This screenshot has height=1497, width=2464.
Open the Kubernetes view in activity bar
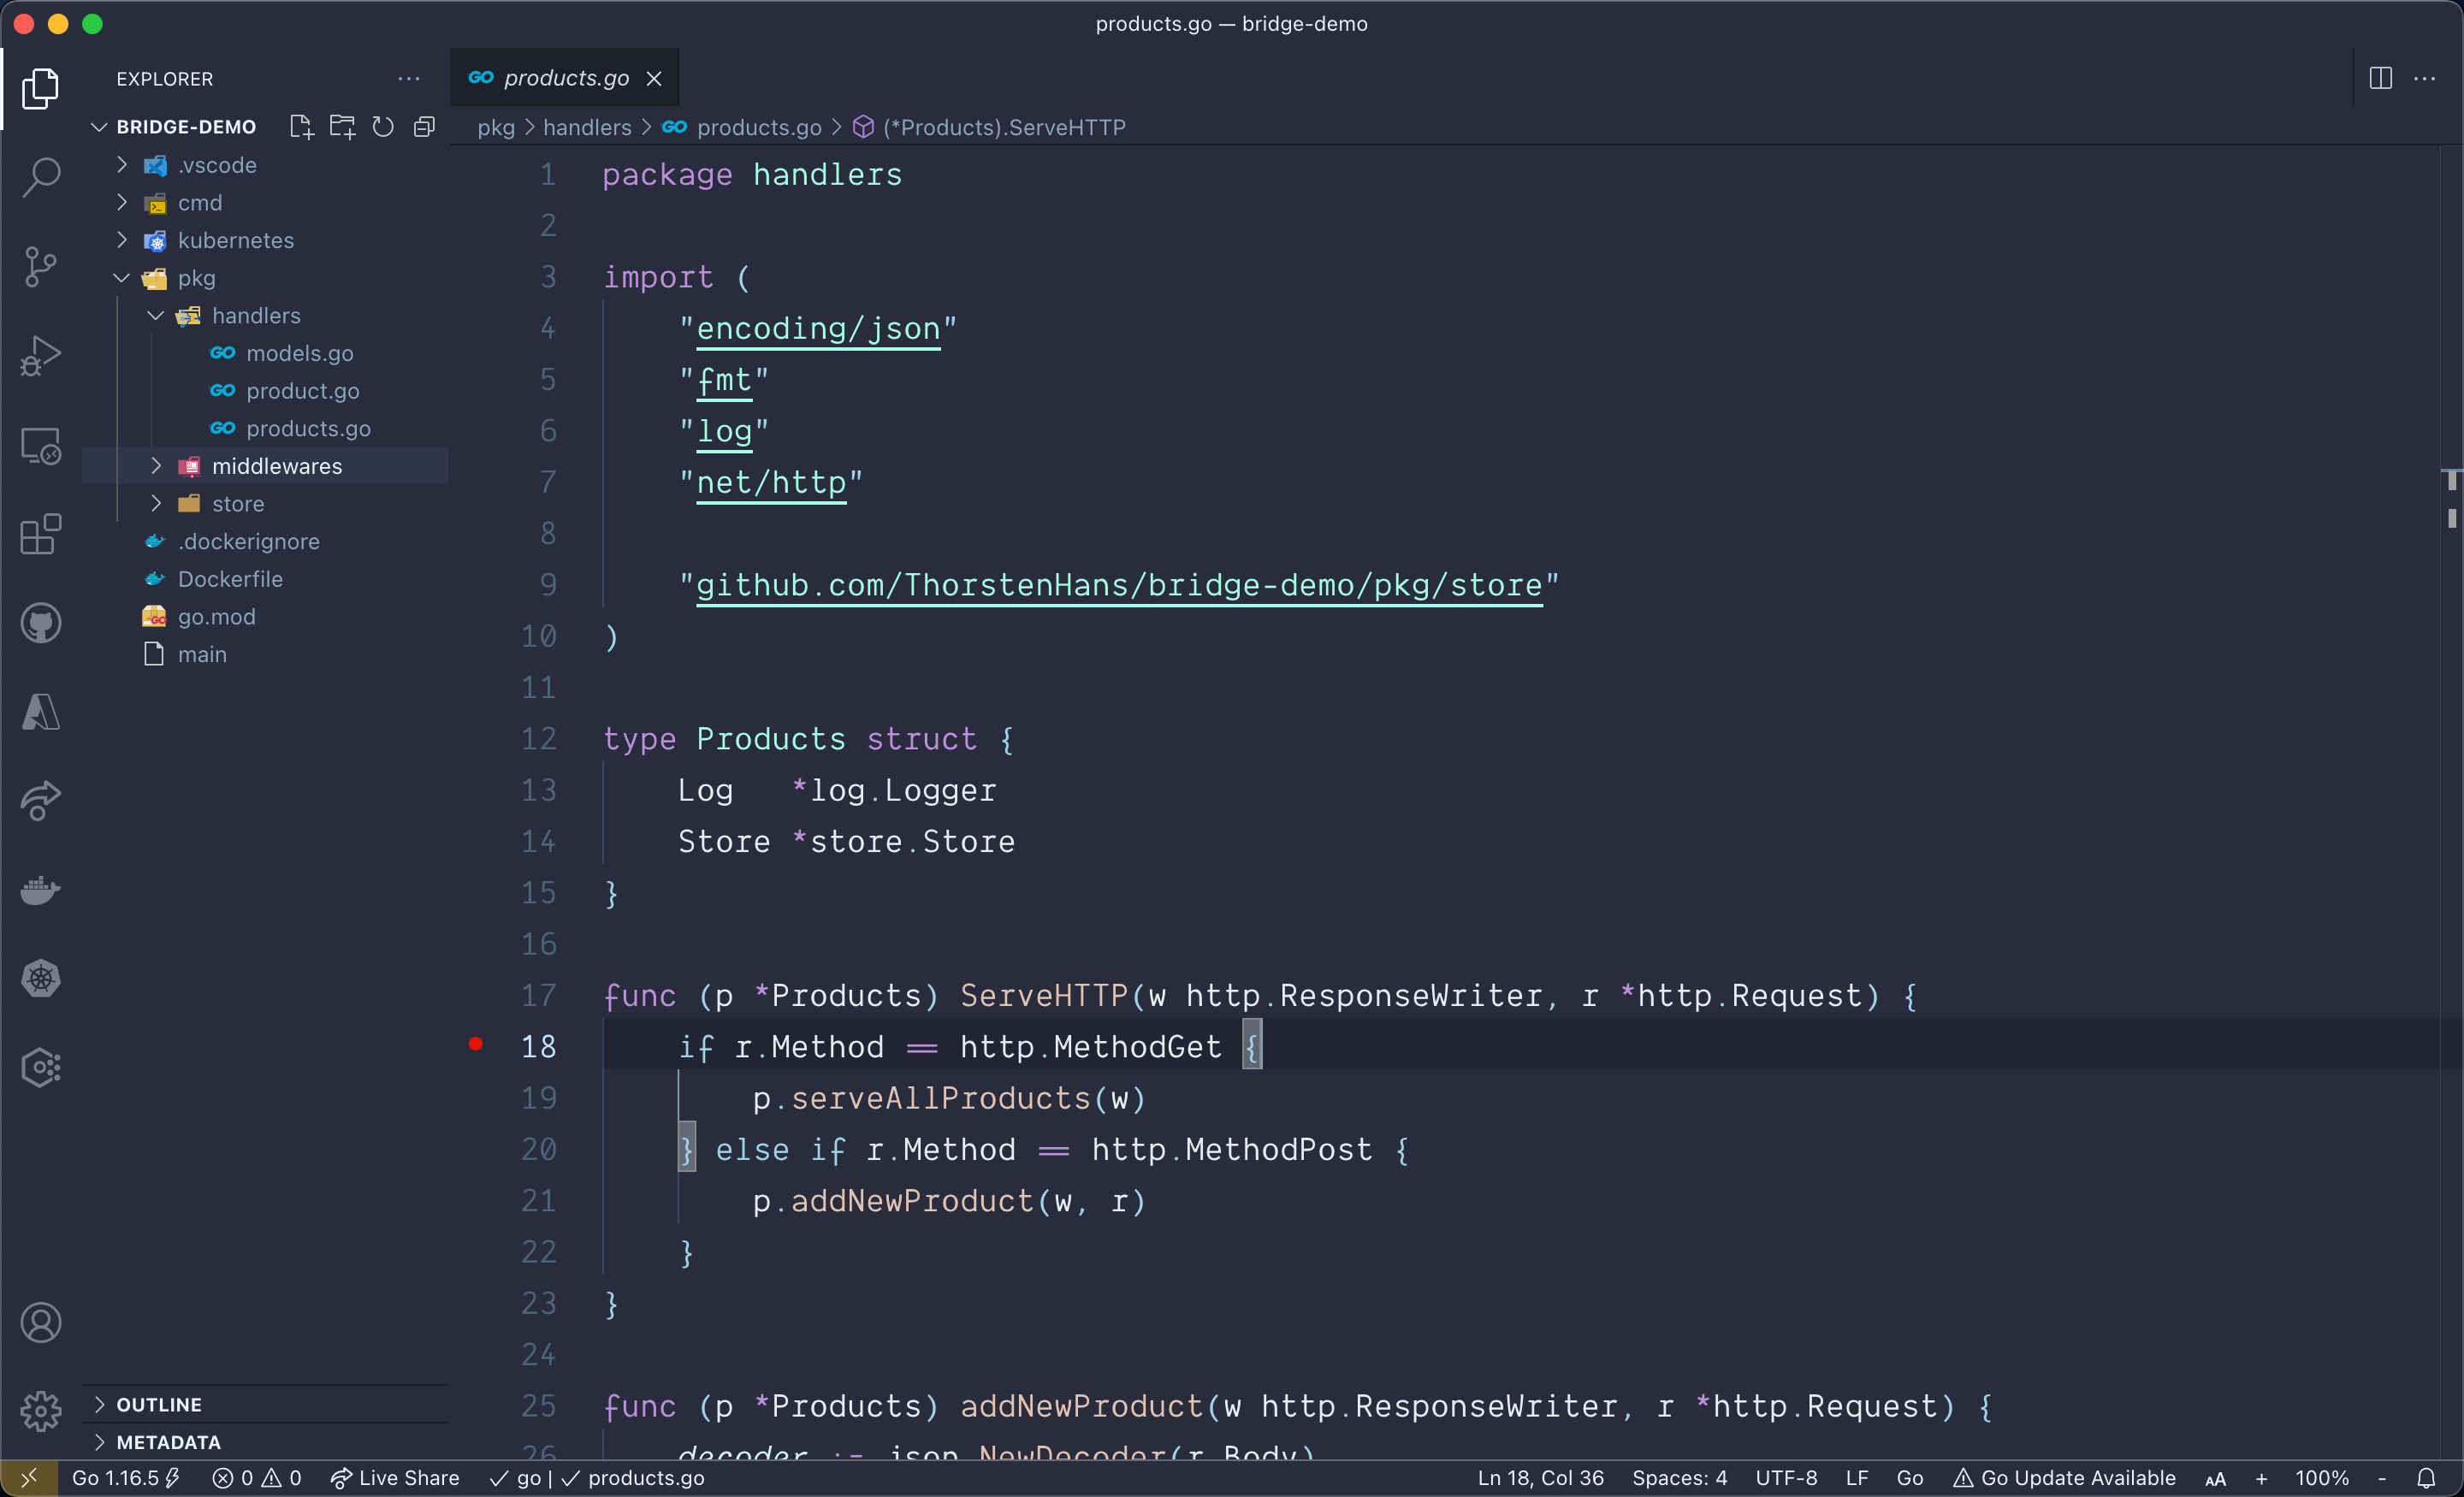pyautogui.click(x=40, y=978)
